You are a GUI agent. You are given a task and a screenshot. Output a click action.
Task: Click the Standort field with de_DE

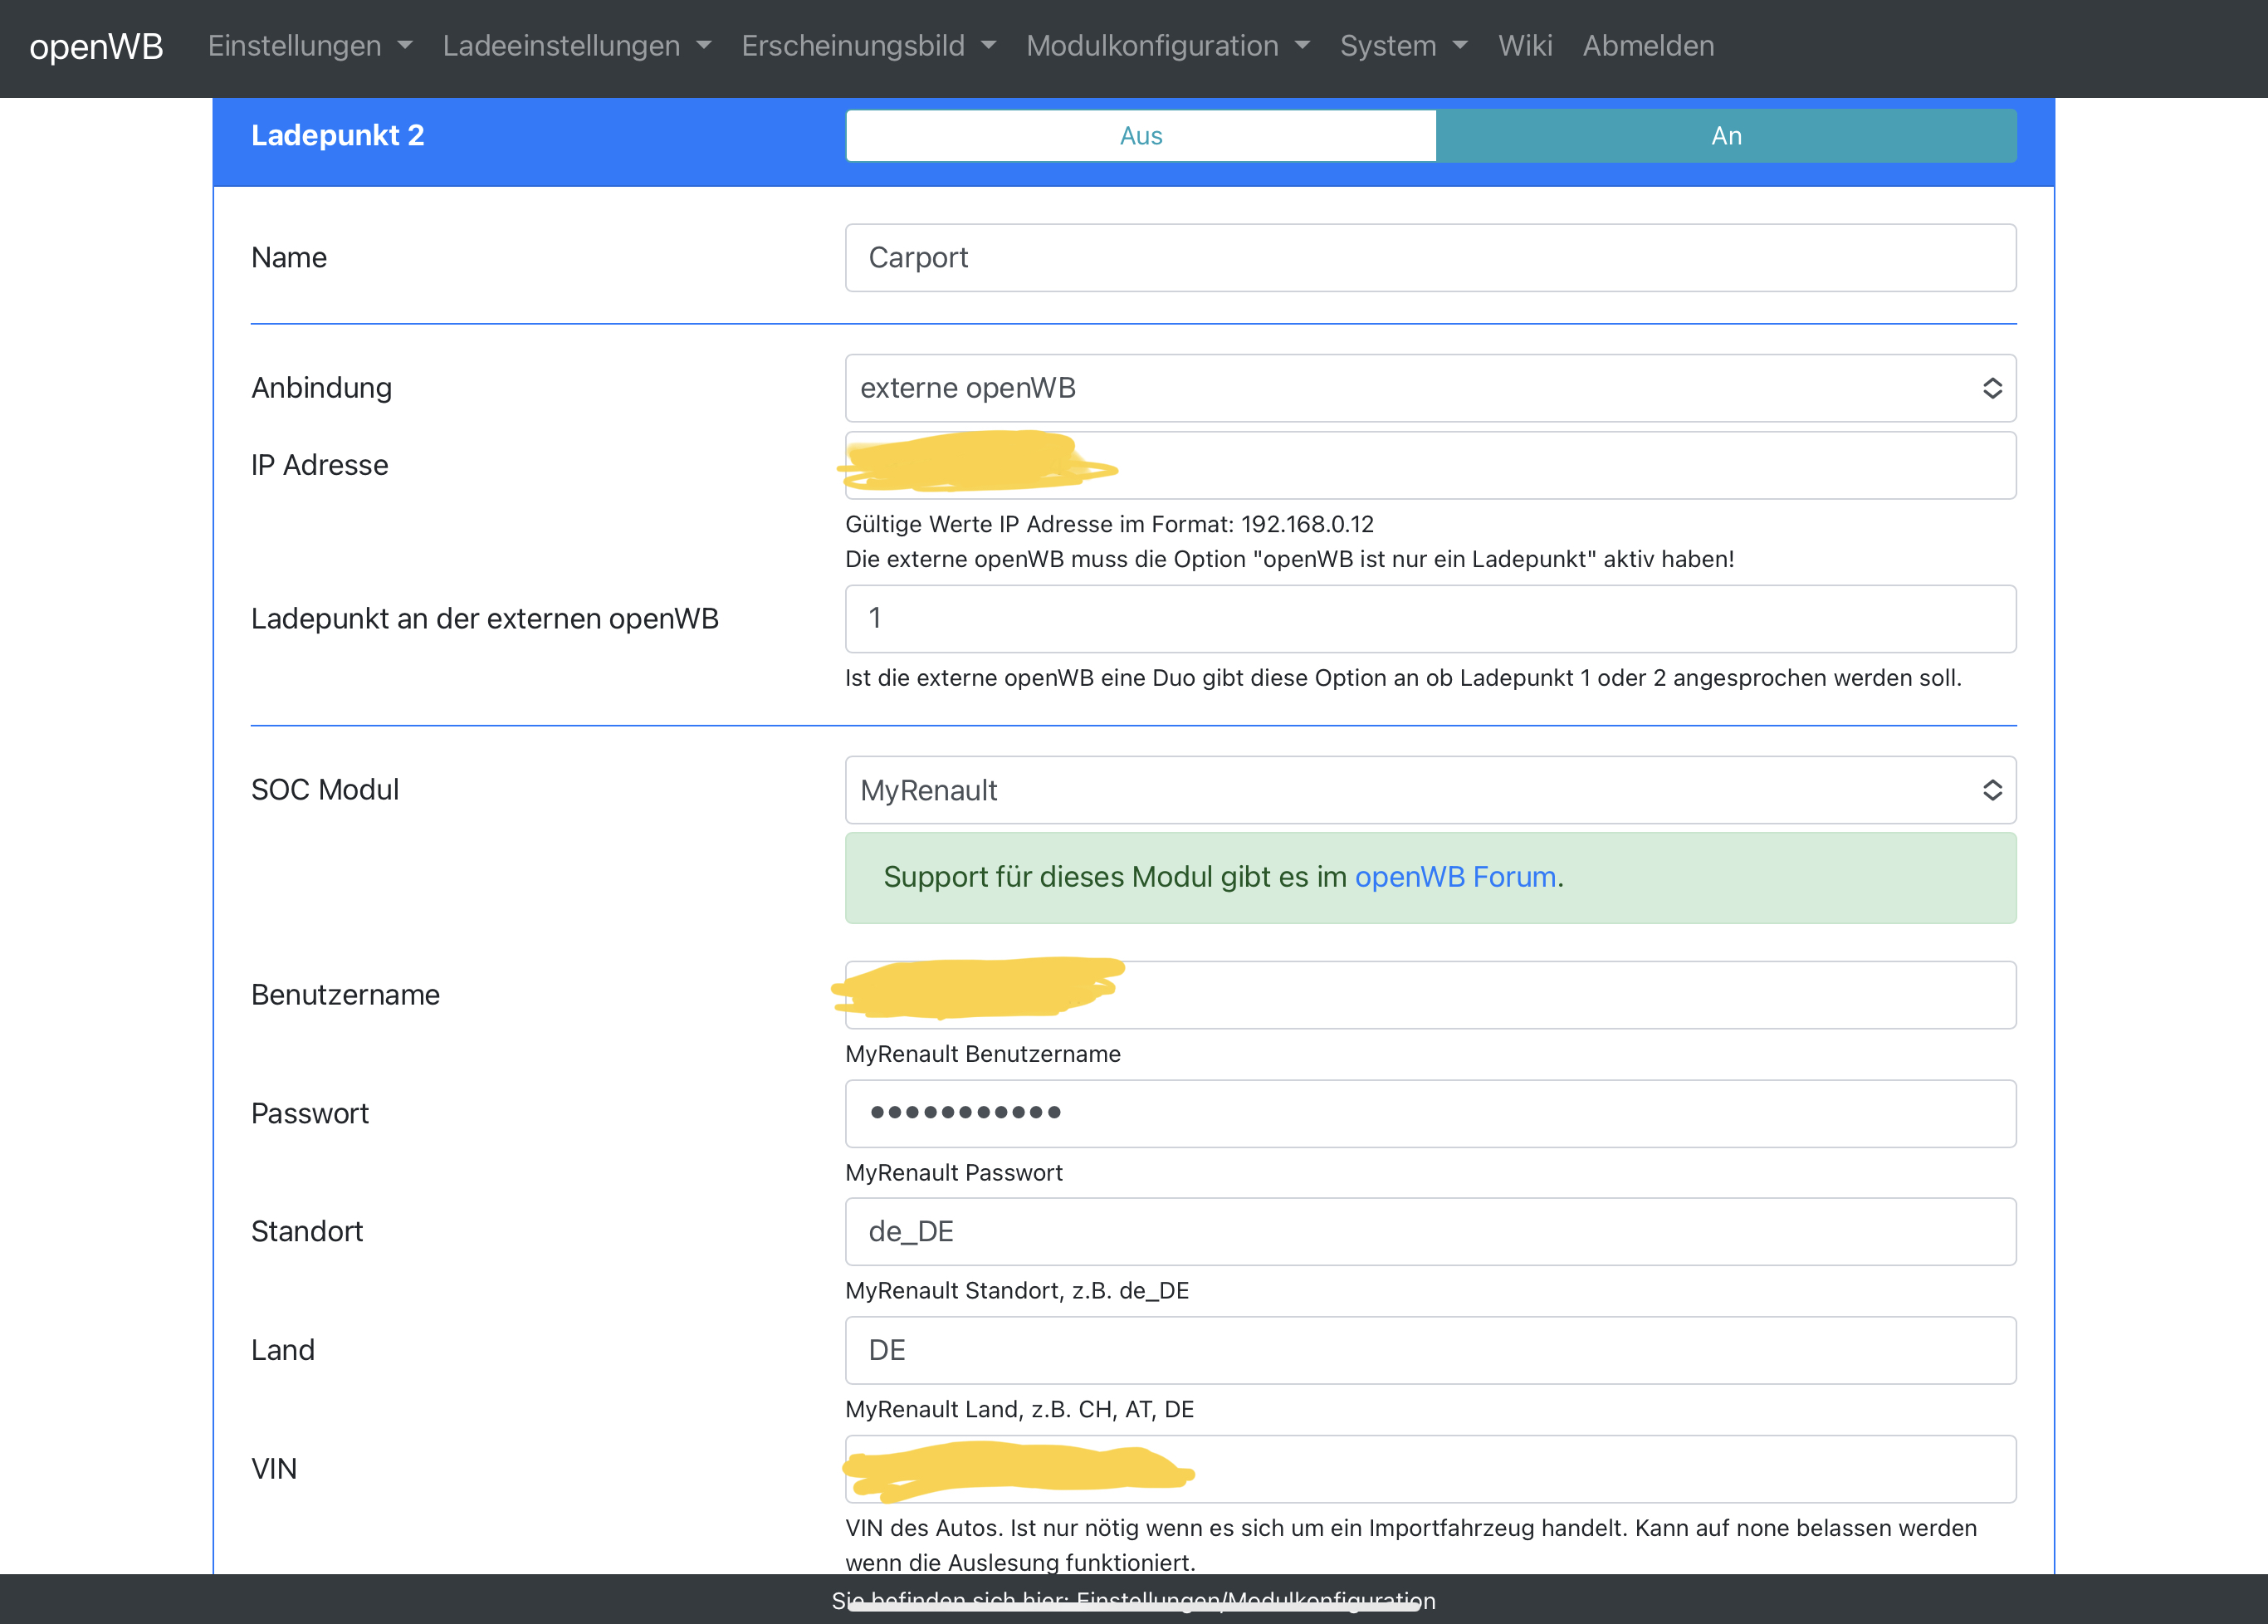[x=1429, y=1231]
